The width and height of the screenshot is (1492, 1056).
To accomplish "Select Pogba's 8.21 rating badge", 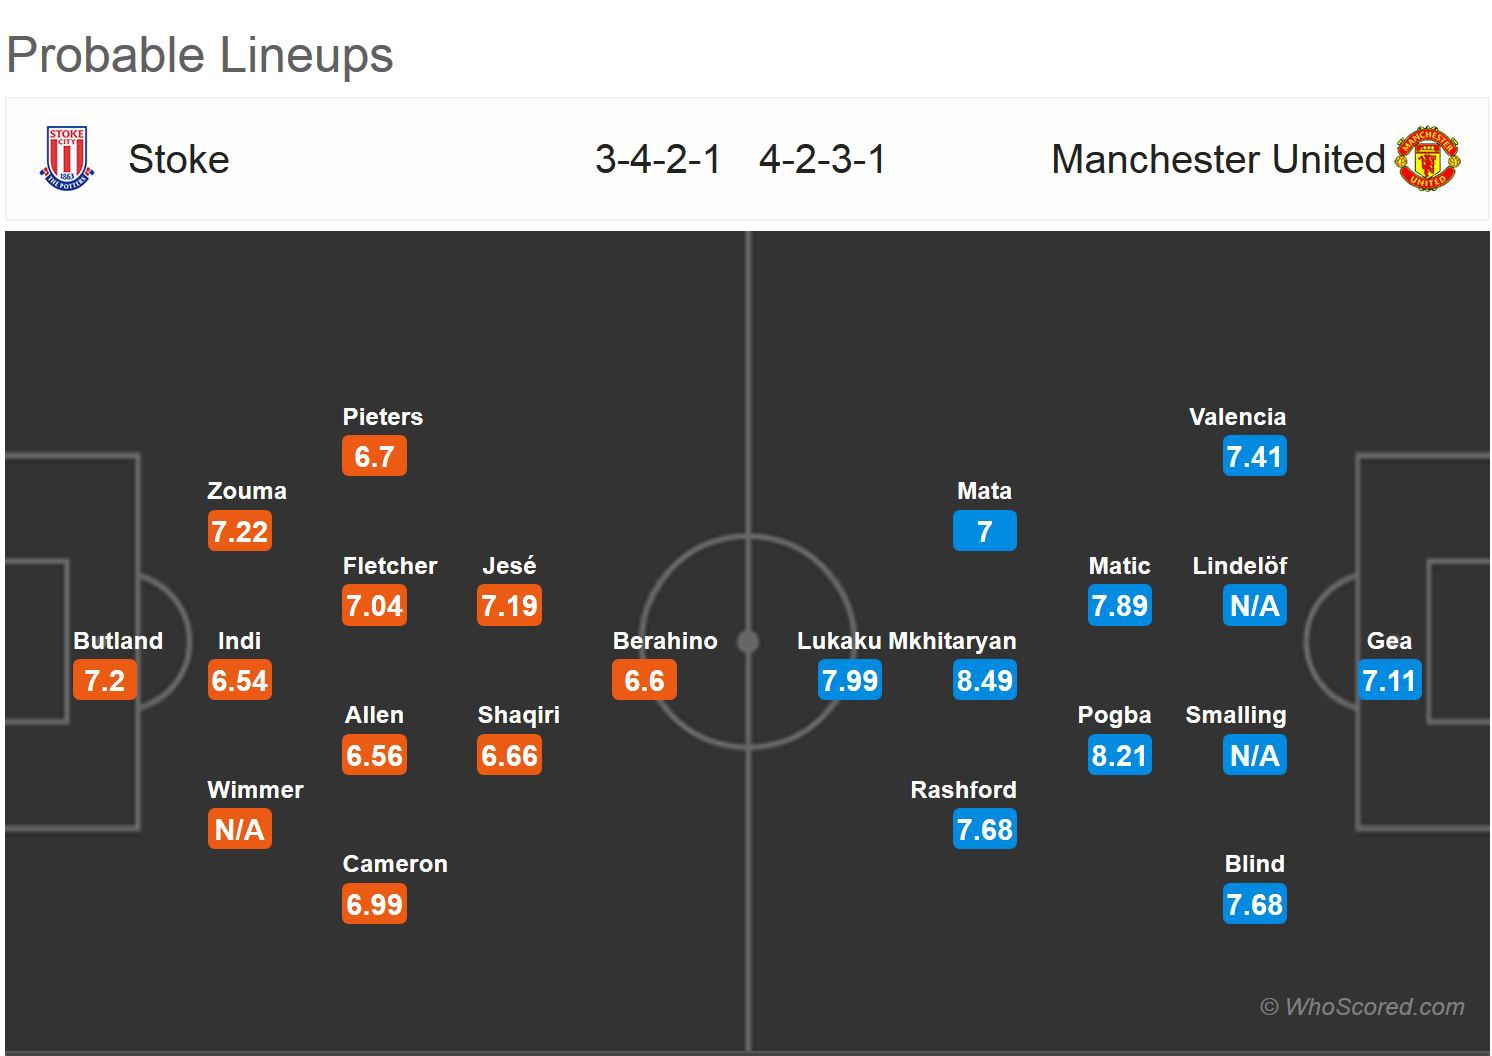I will coord(1119,755).
